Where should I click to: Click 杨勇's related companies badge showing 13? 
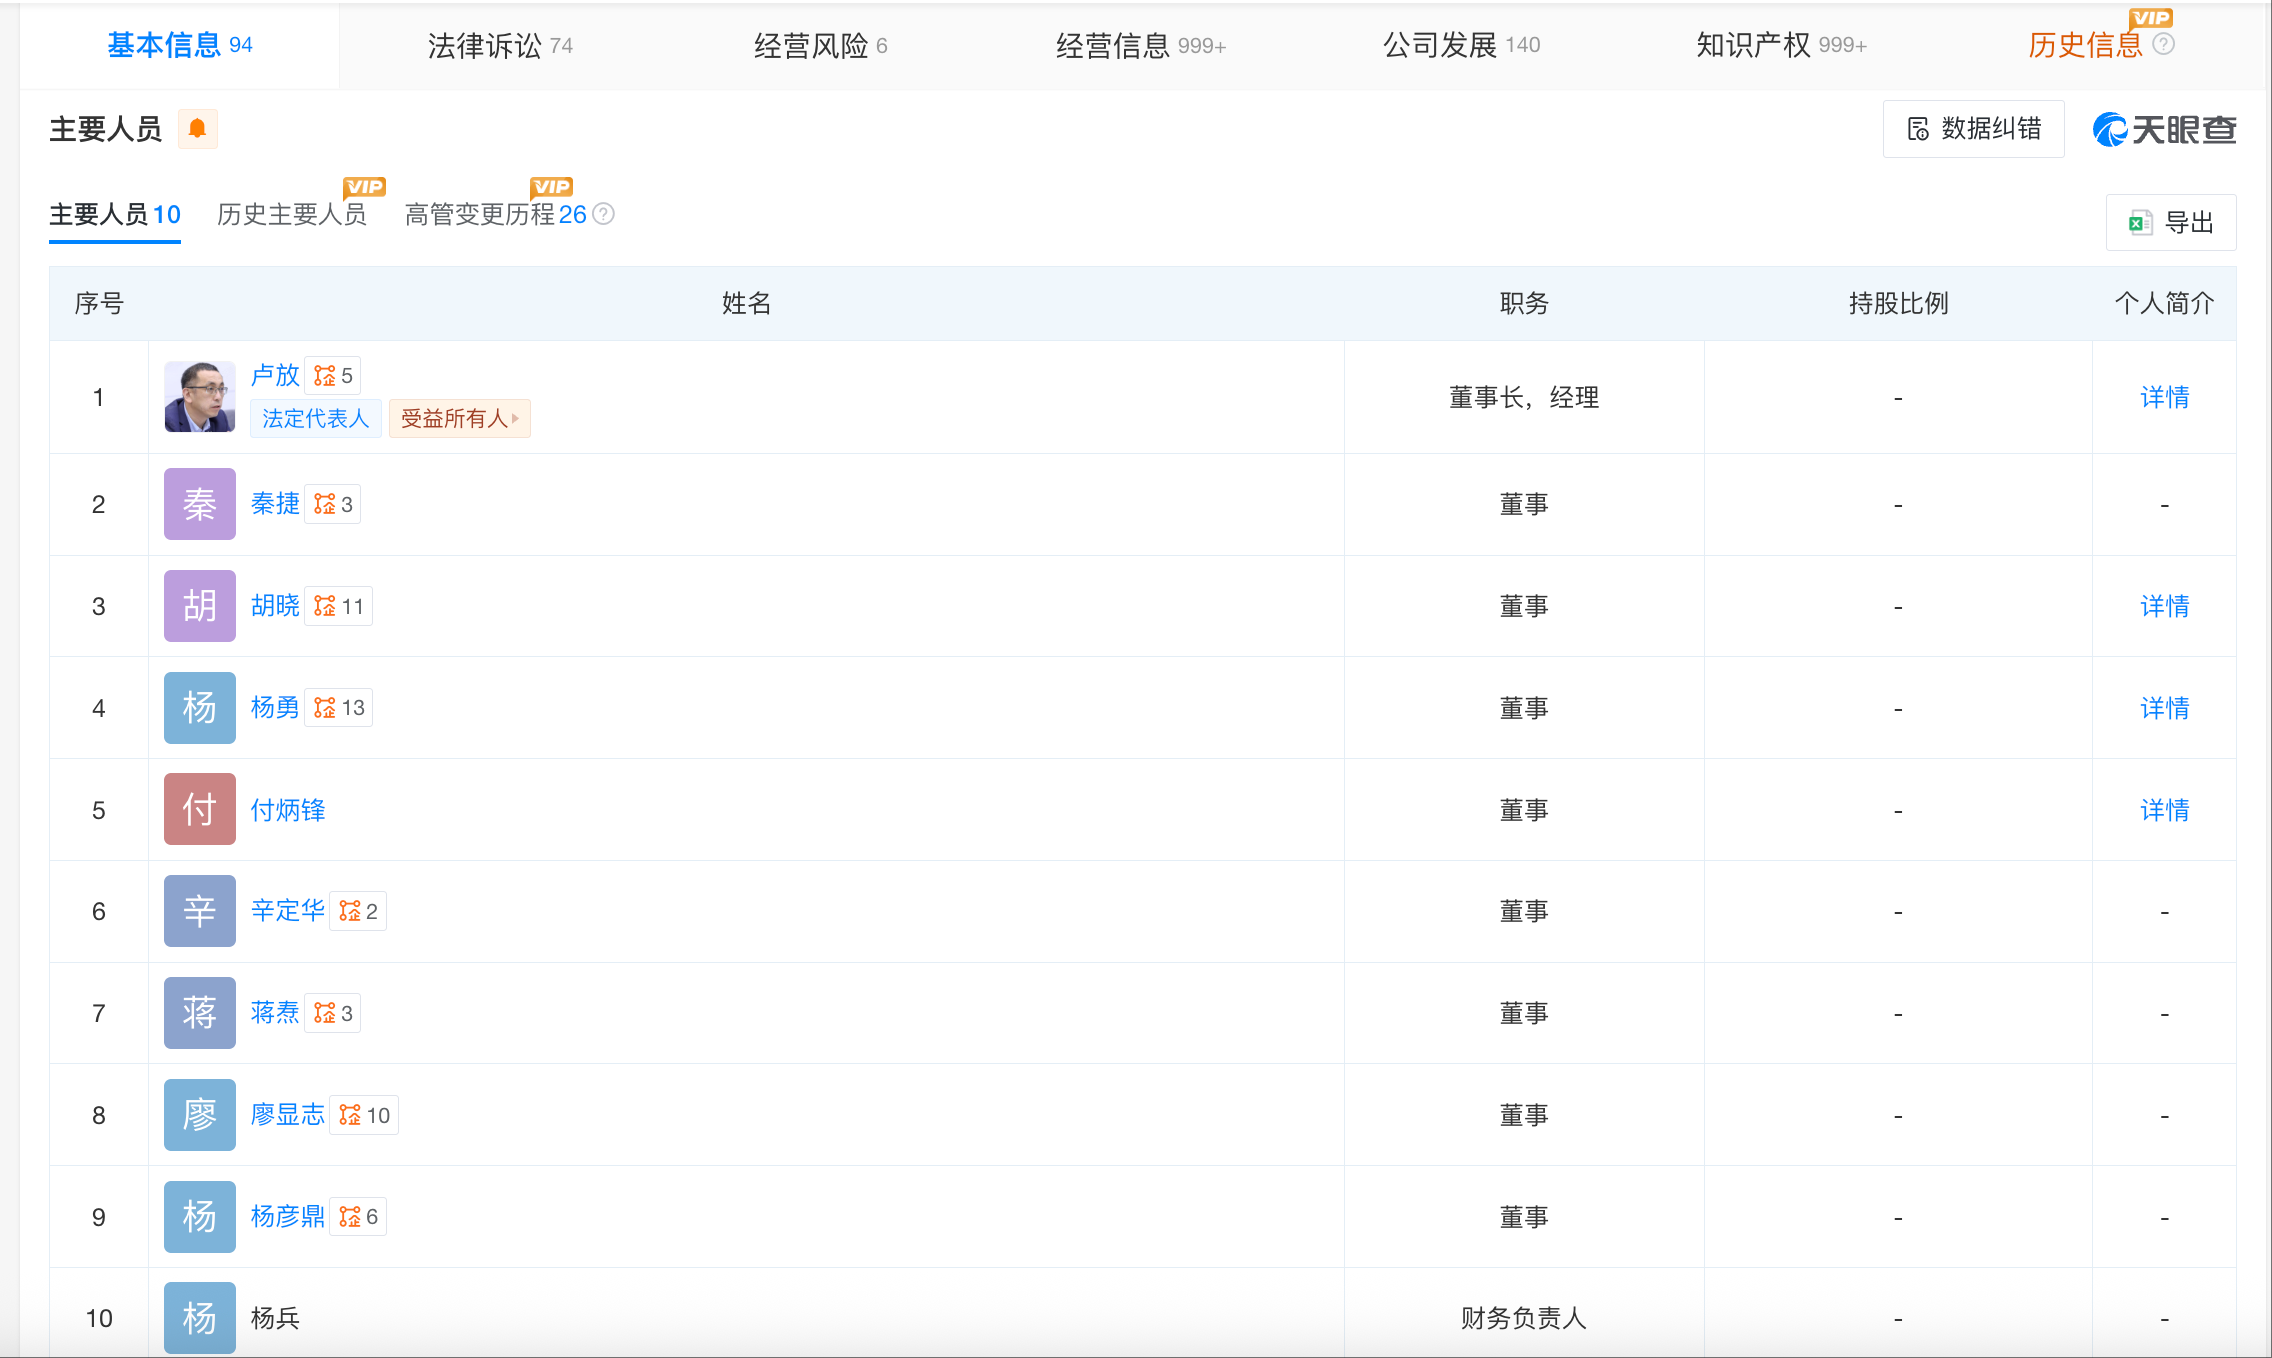(x=339, y=708)
